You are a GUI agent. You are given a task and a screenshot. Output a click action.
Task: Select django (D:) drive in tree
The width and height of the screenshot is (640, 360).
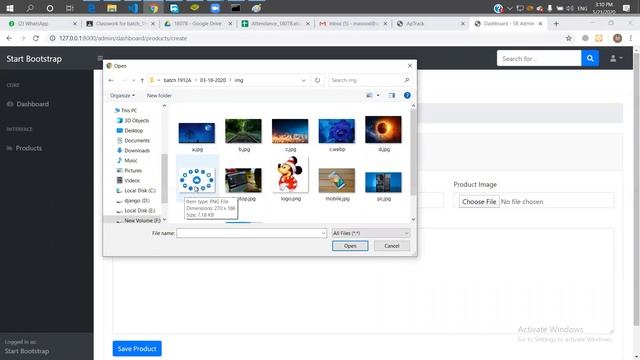point(137,201)
